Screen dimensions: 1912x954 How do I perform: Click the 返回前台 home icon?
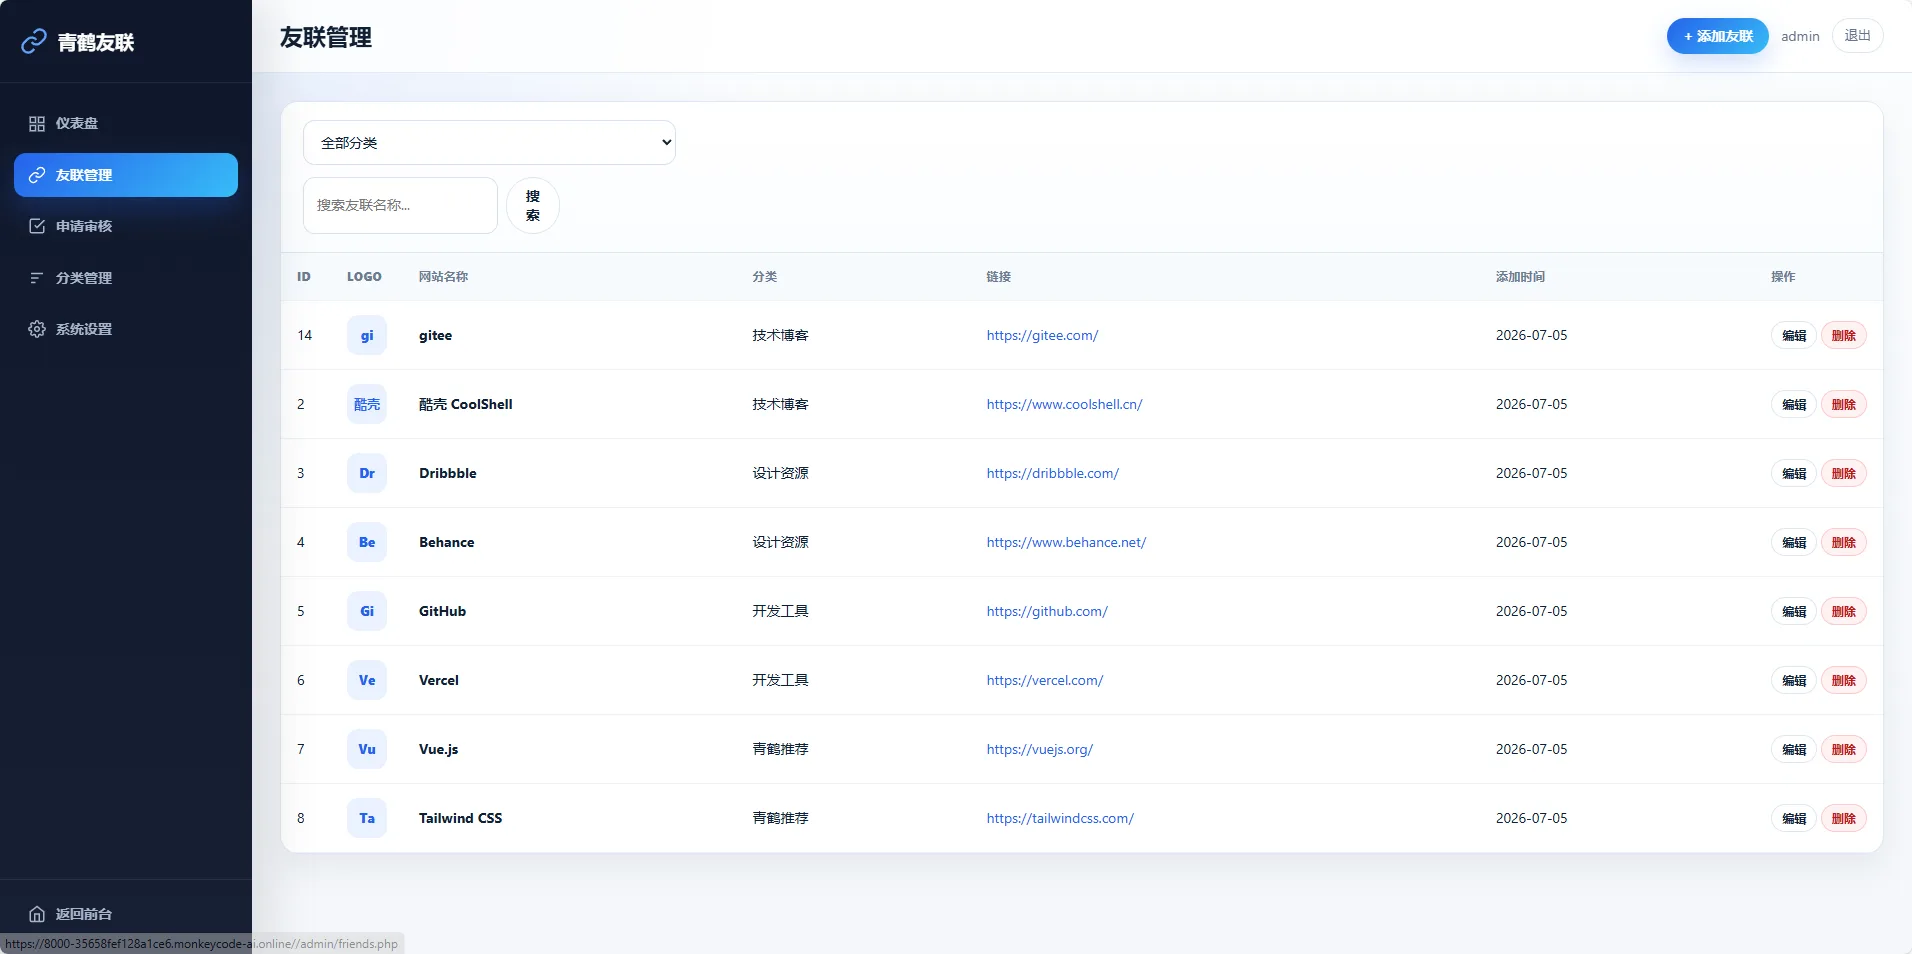click(x=37, y=914)
